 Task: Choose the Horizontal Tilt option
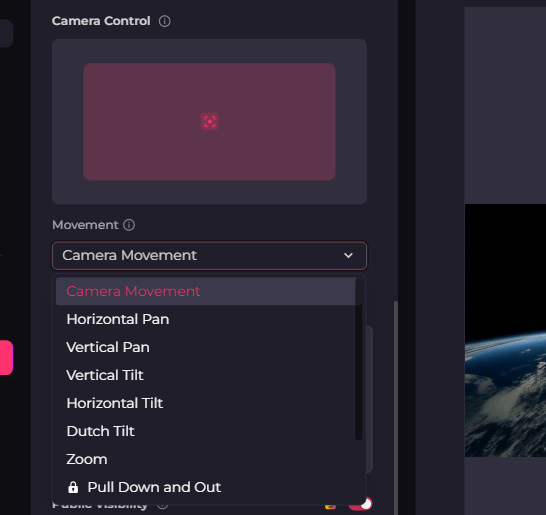tap(115, 403)
